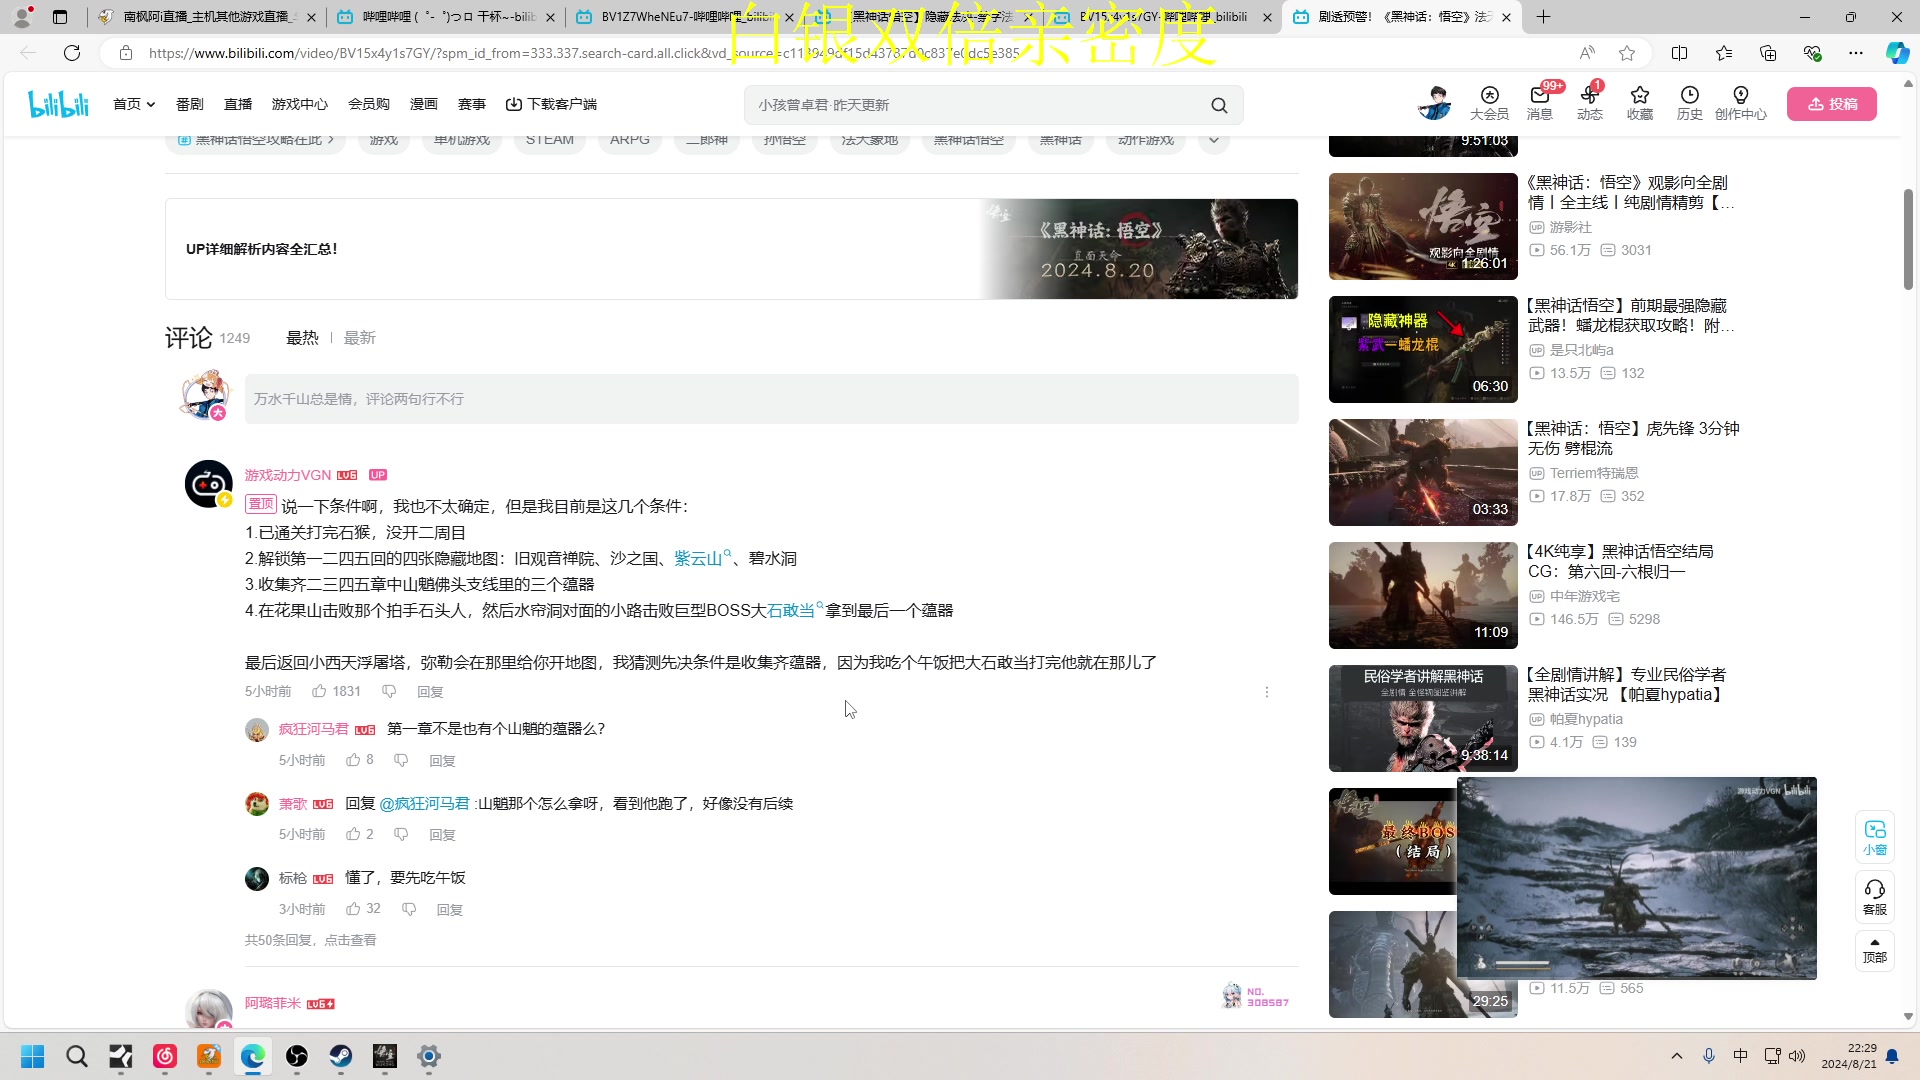The width and height of the screenshot is (1920, 1080).
Task: Open the 历史 history clock icon
Action: coord(1690,103)
